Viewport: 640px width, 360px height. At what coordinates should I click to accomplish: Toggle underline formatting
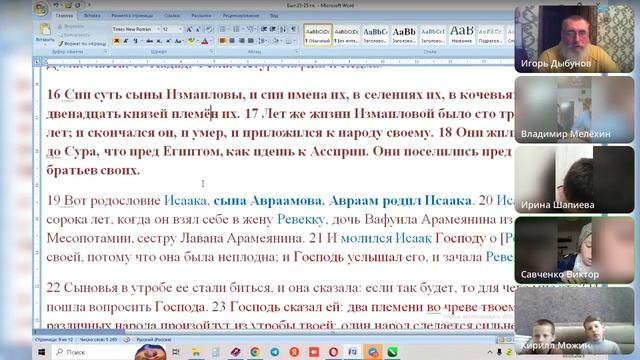(x=135, y=41)
